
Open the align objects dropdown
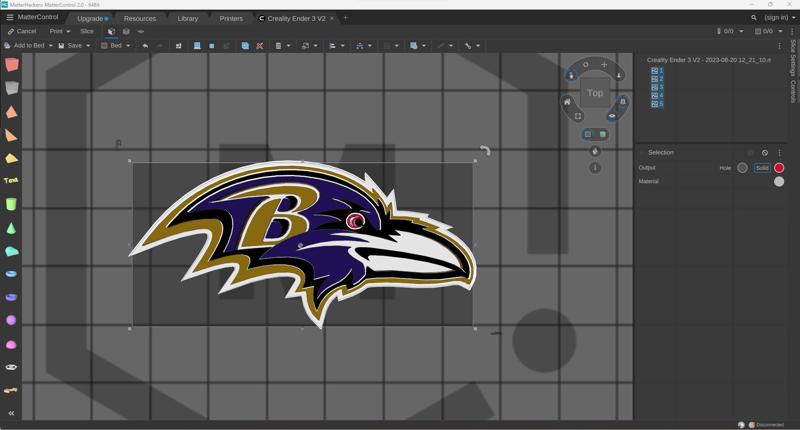pos(337,46)
